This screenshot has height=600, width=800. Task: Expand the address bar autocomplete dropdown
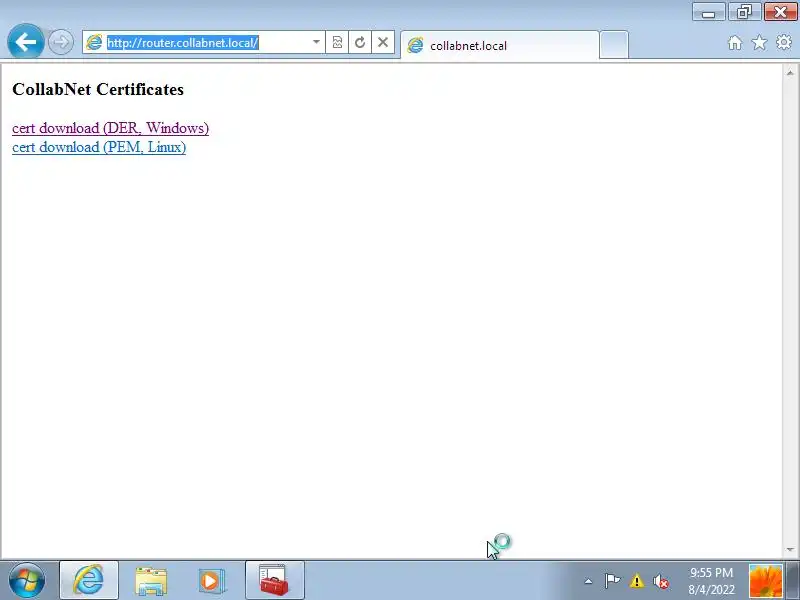(x=316, y=42)
